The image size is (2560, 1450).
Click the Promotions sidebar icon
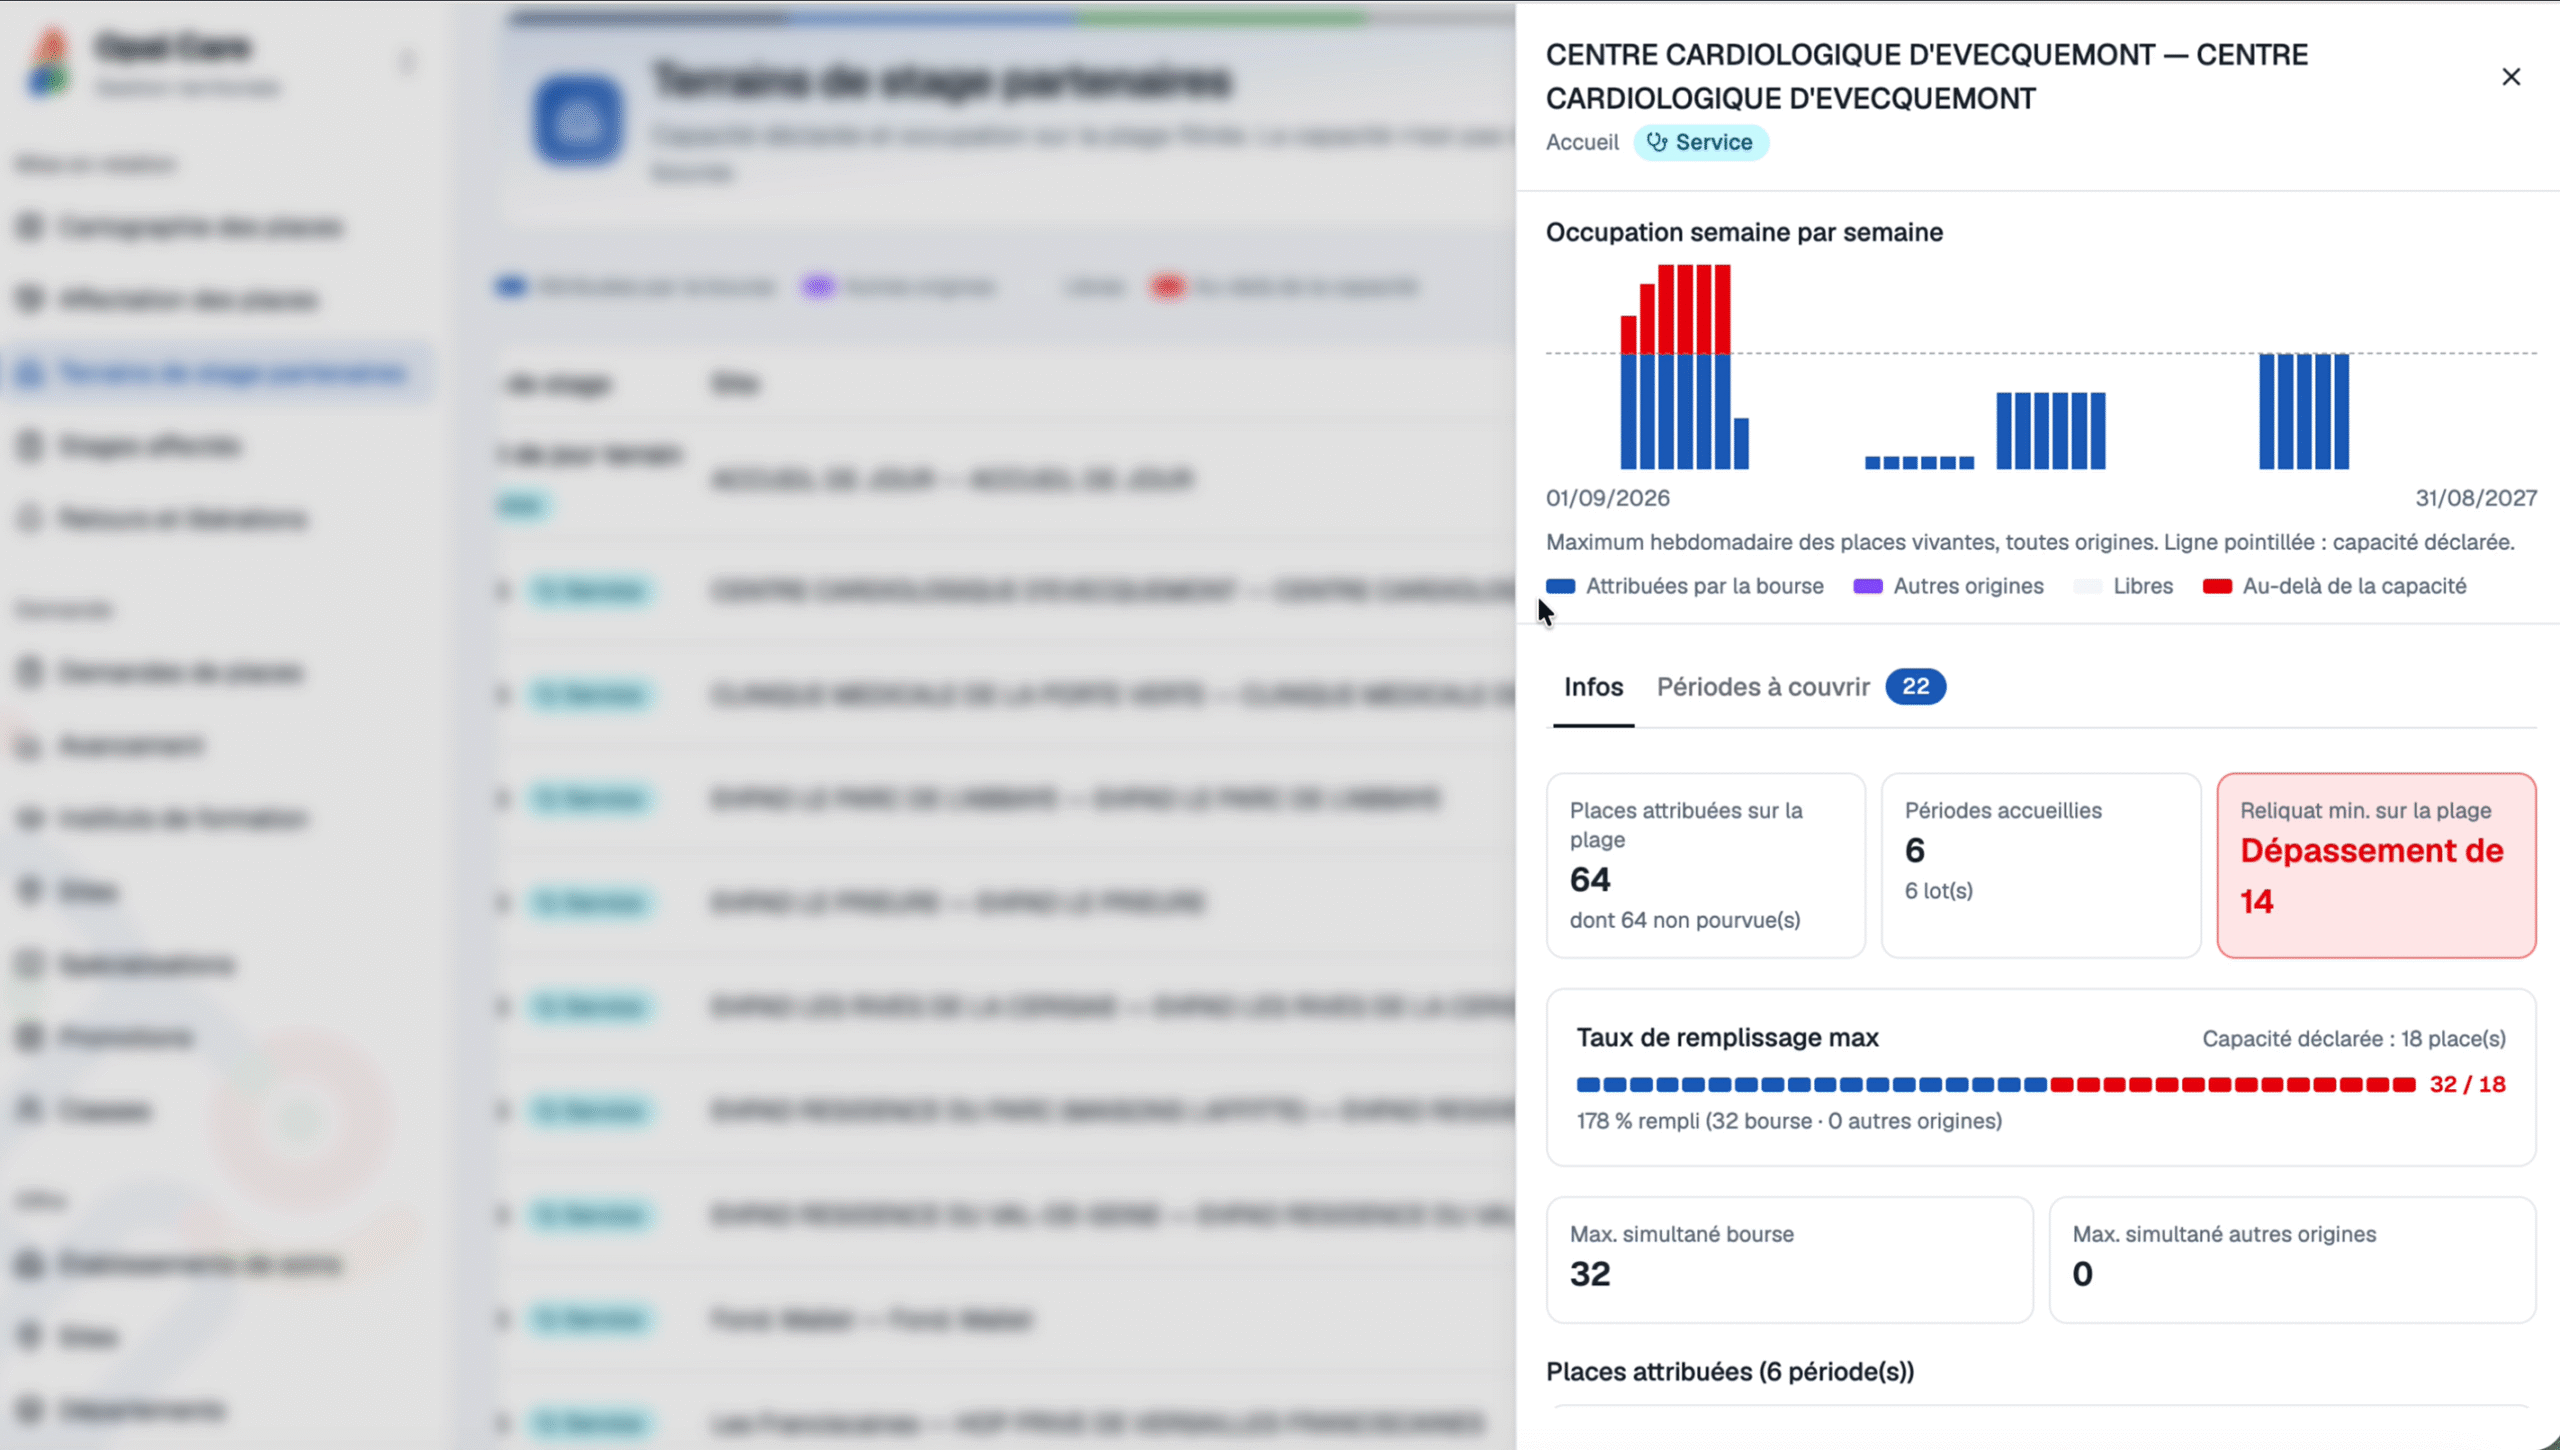click(30, 1037)
